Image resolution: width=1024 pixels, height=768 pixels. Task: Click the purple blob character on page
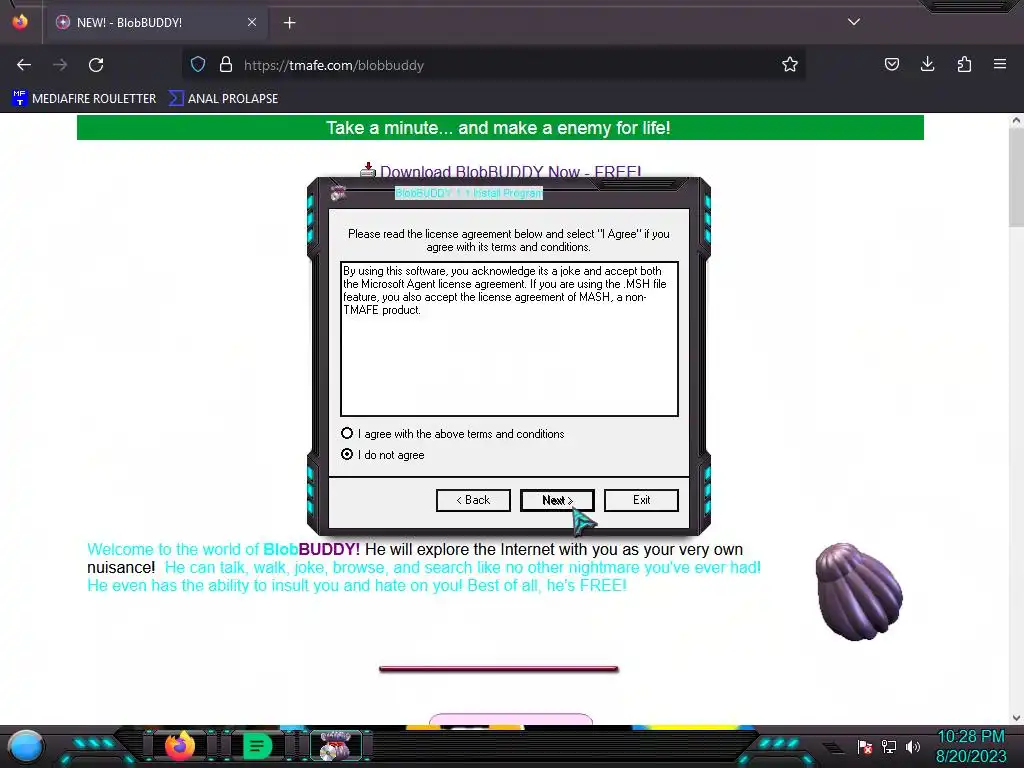(x=859, y=592)
